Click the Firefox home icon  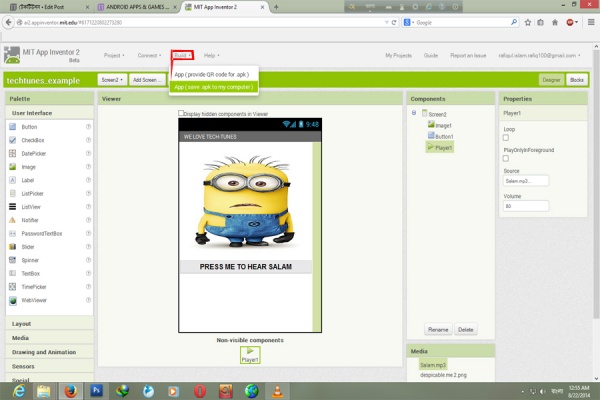tap(555, 21)
